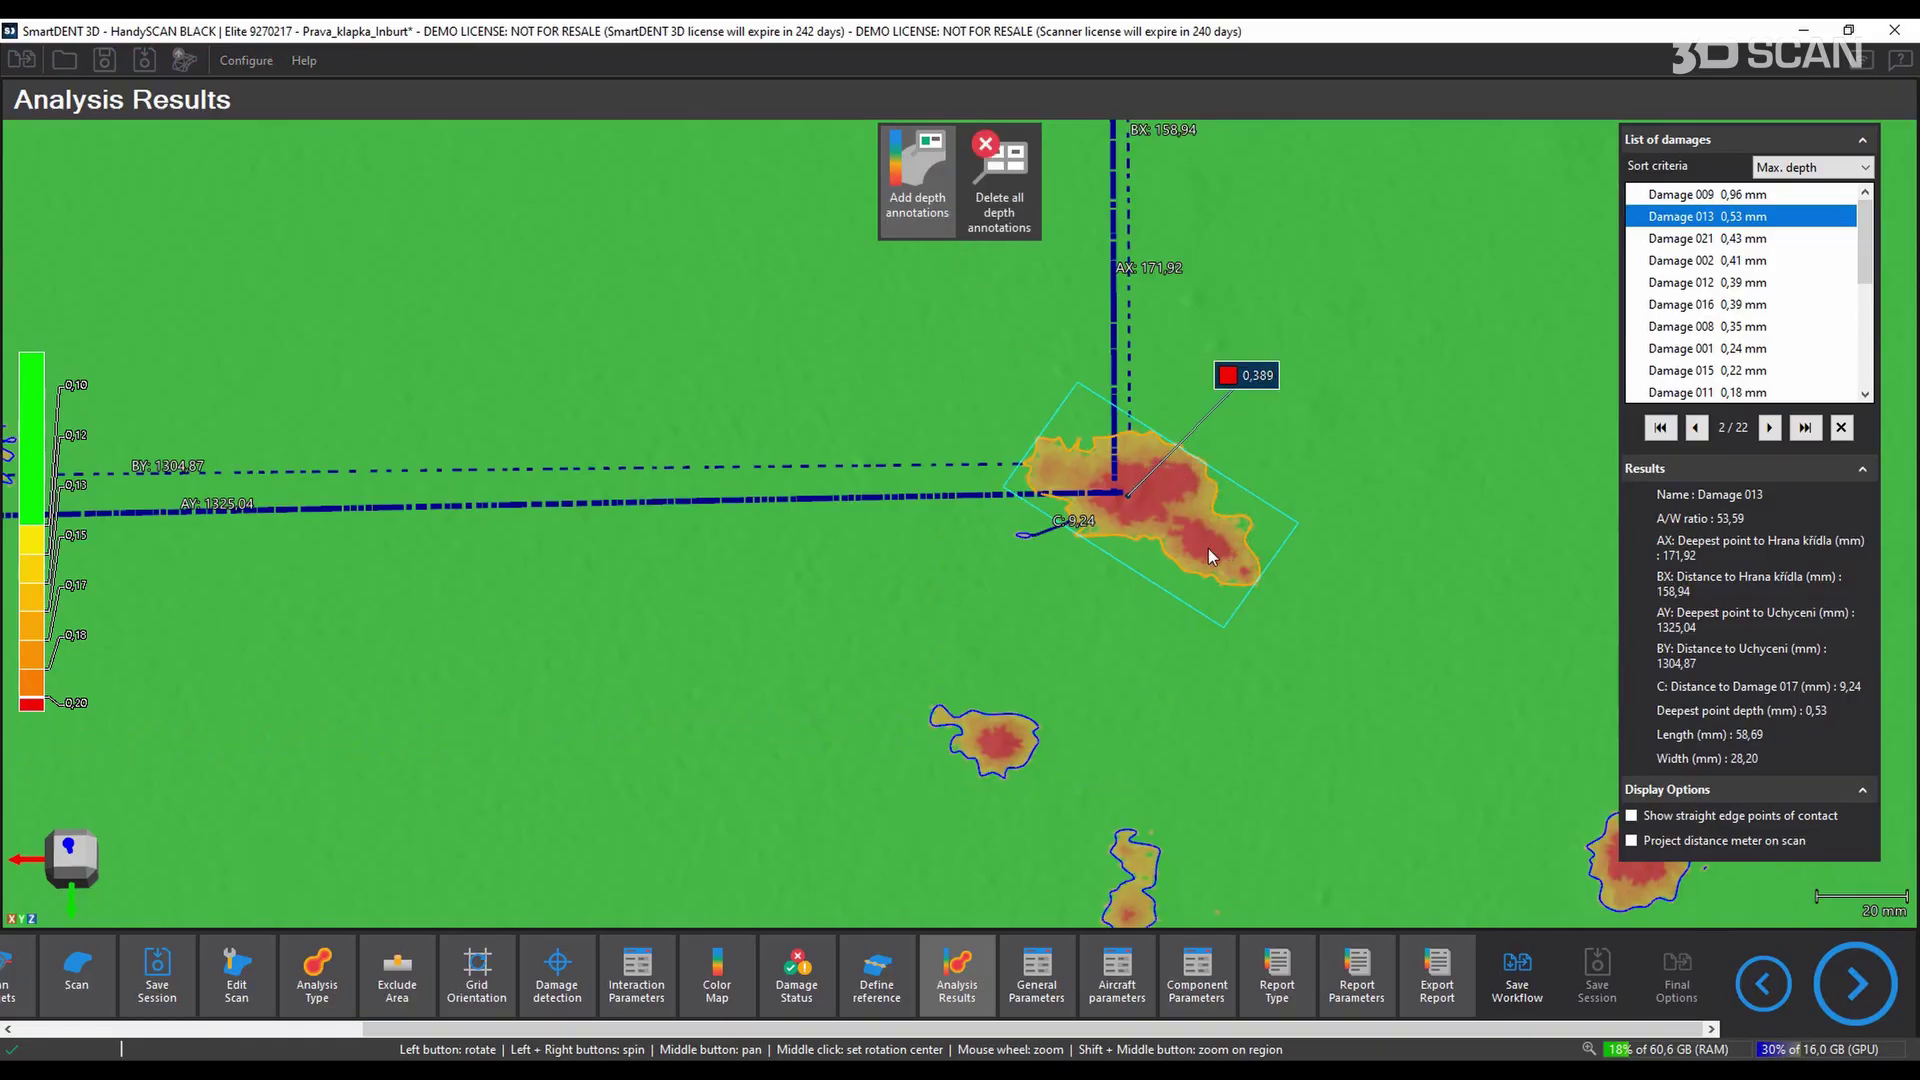The width and height of the screenshot is (1920, 1080).
Task: Click the red 0,389 depth annotation swatch
Action: click(1228, 376)
